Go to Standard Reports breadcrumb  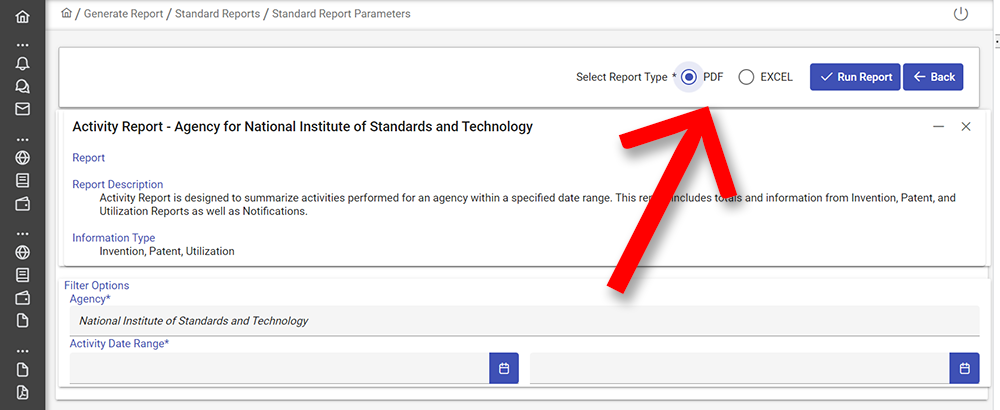pyautogui.click(x=217, y=13)
